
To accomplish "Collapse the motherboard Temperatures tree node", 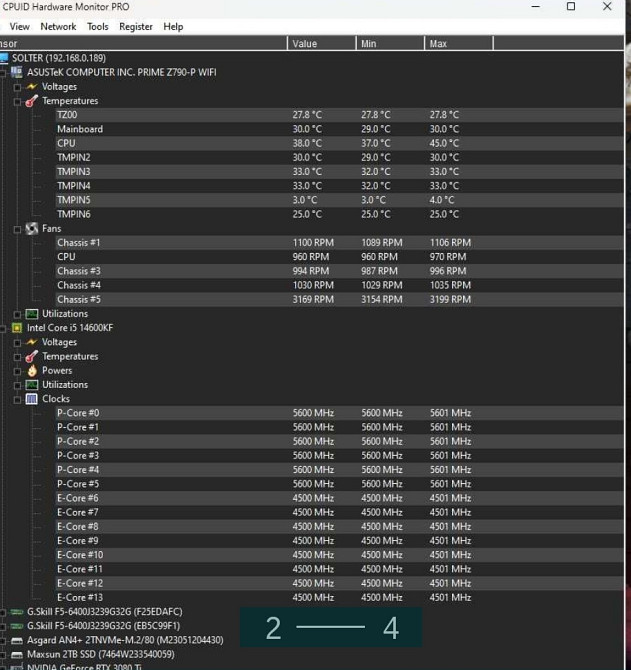I will tap(17, 101).
